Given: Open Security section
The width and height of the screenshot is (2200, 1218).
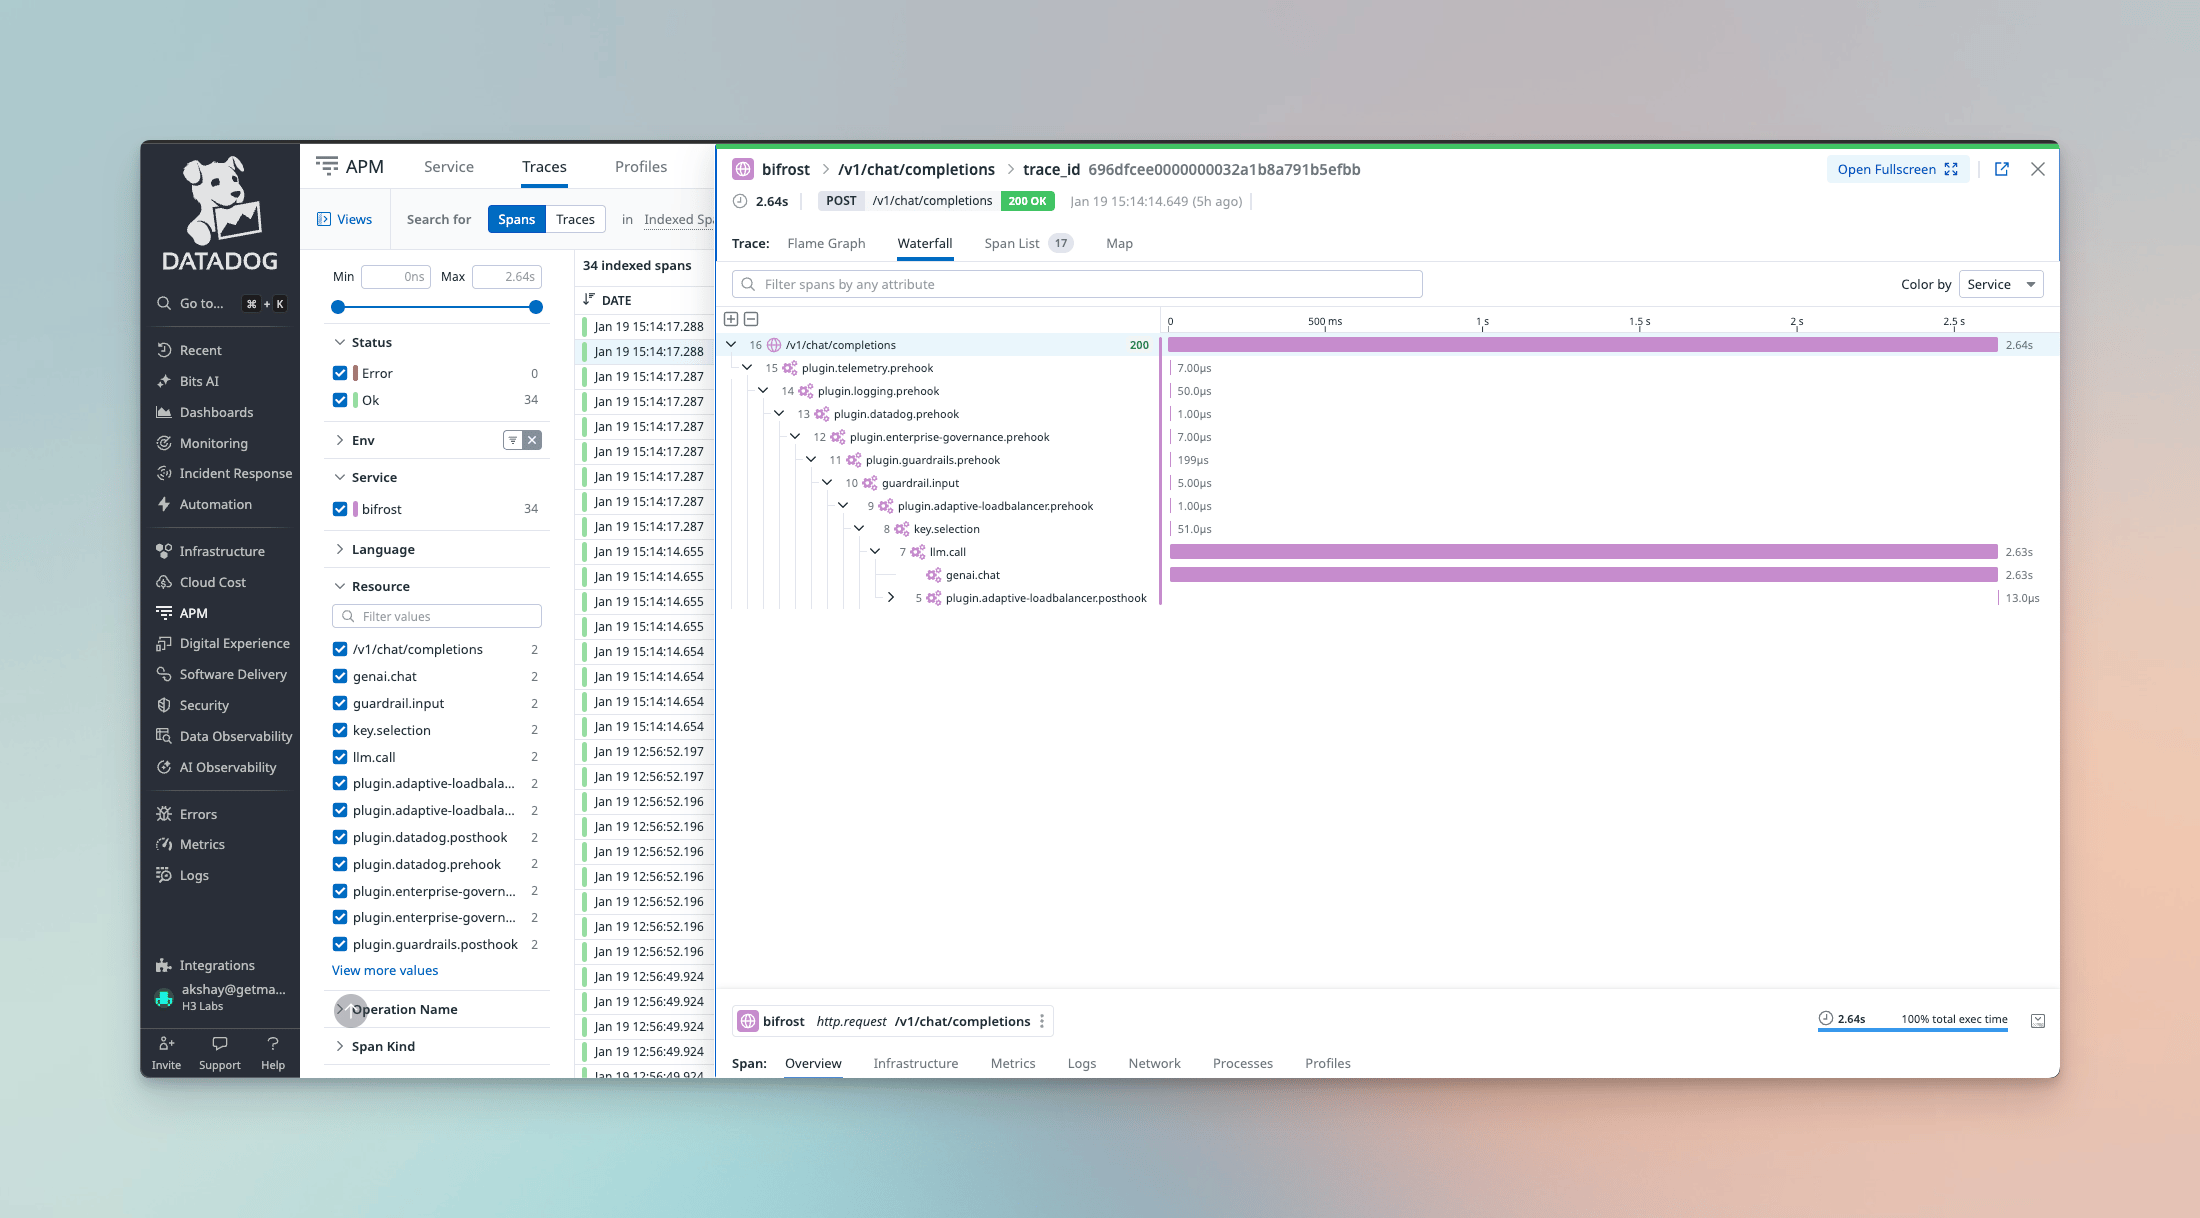Looking at the screenshot, I should pyautogui.click(x=204, y=705).
